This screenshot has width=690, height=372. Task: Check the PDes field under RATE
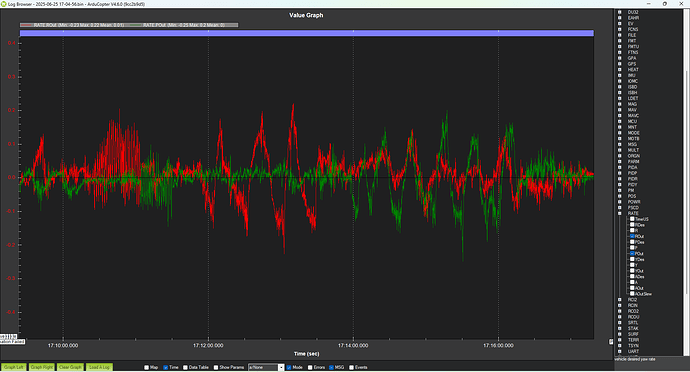click(632, 242)
